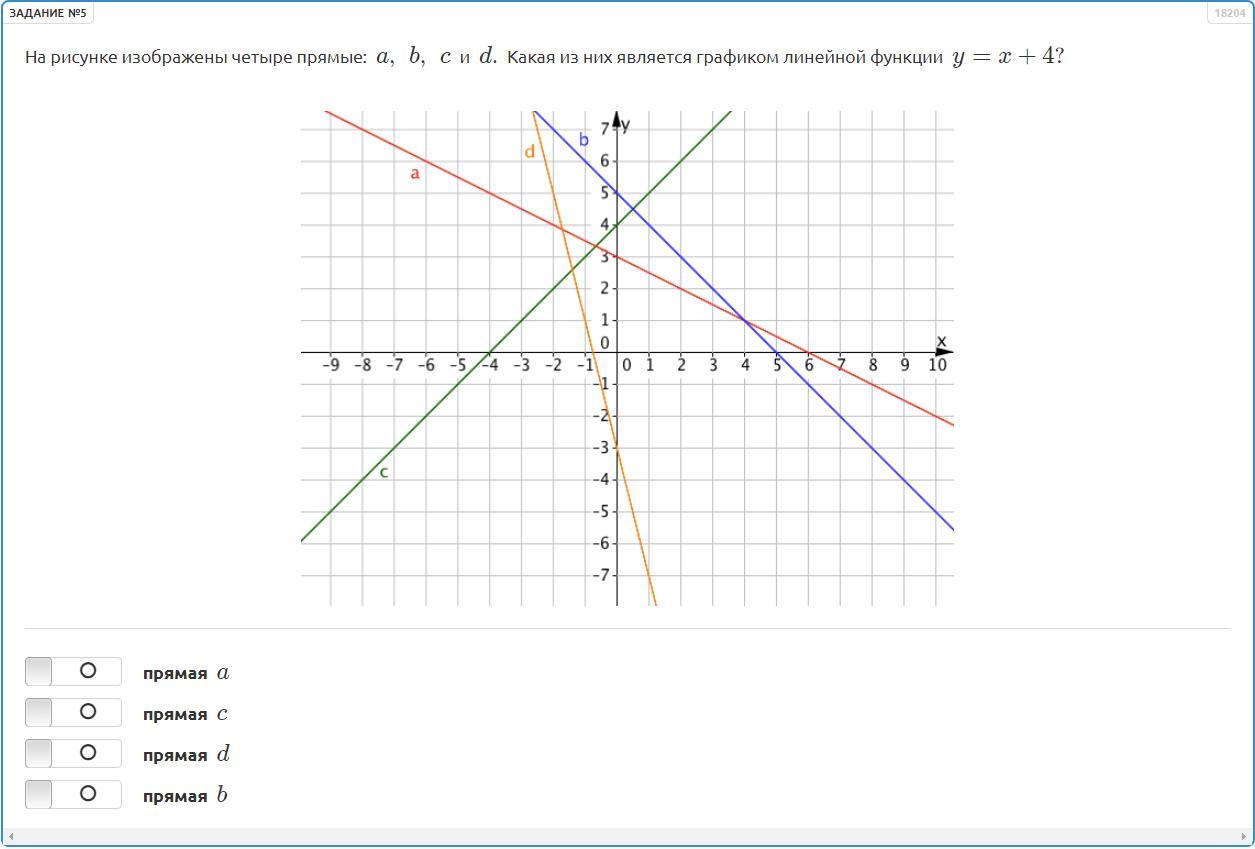Click the x-axis tick label 6
Screen dimensions: 1255x849
pyautogui.click(x=809, y=365)
